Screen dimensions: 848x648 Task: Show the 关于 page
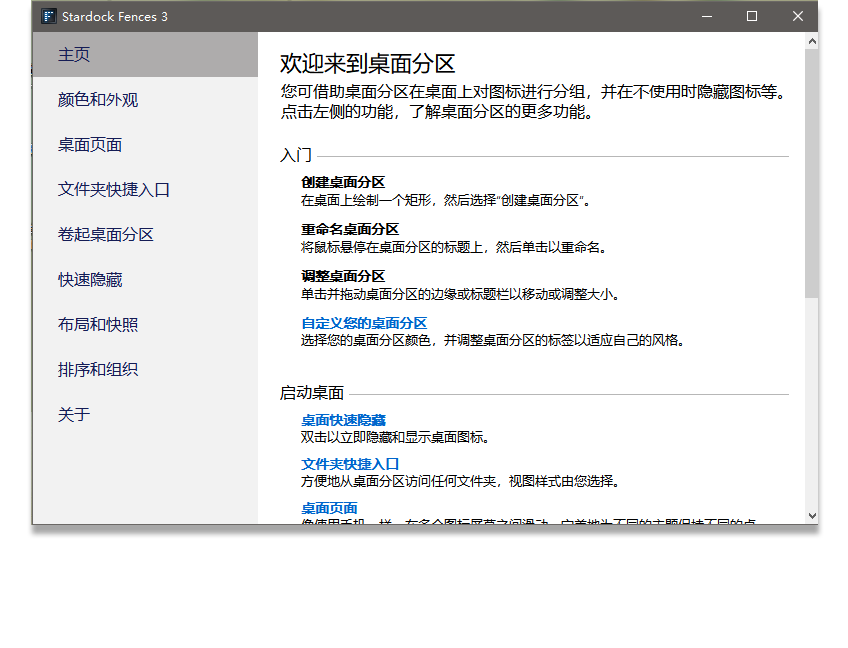pos(74,415)
